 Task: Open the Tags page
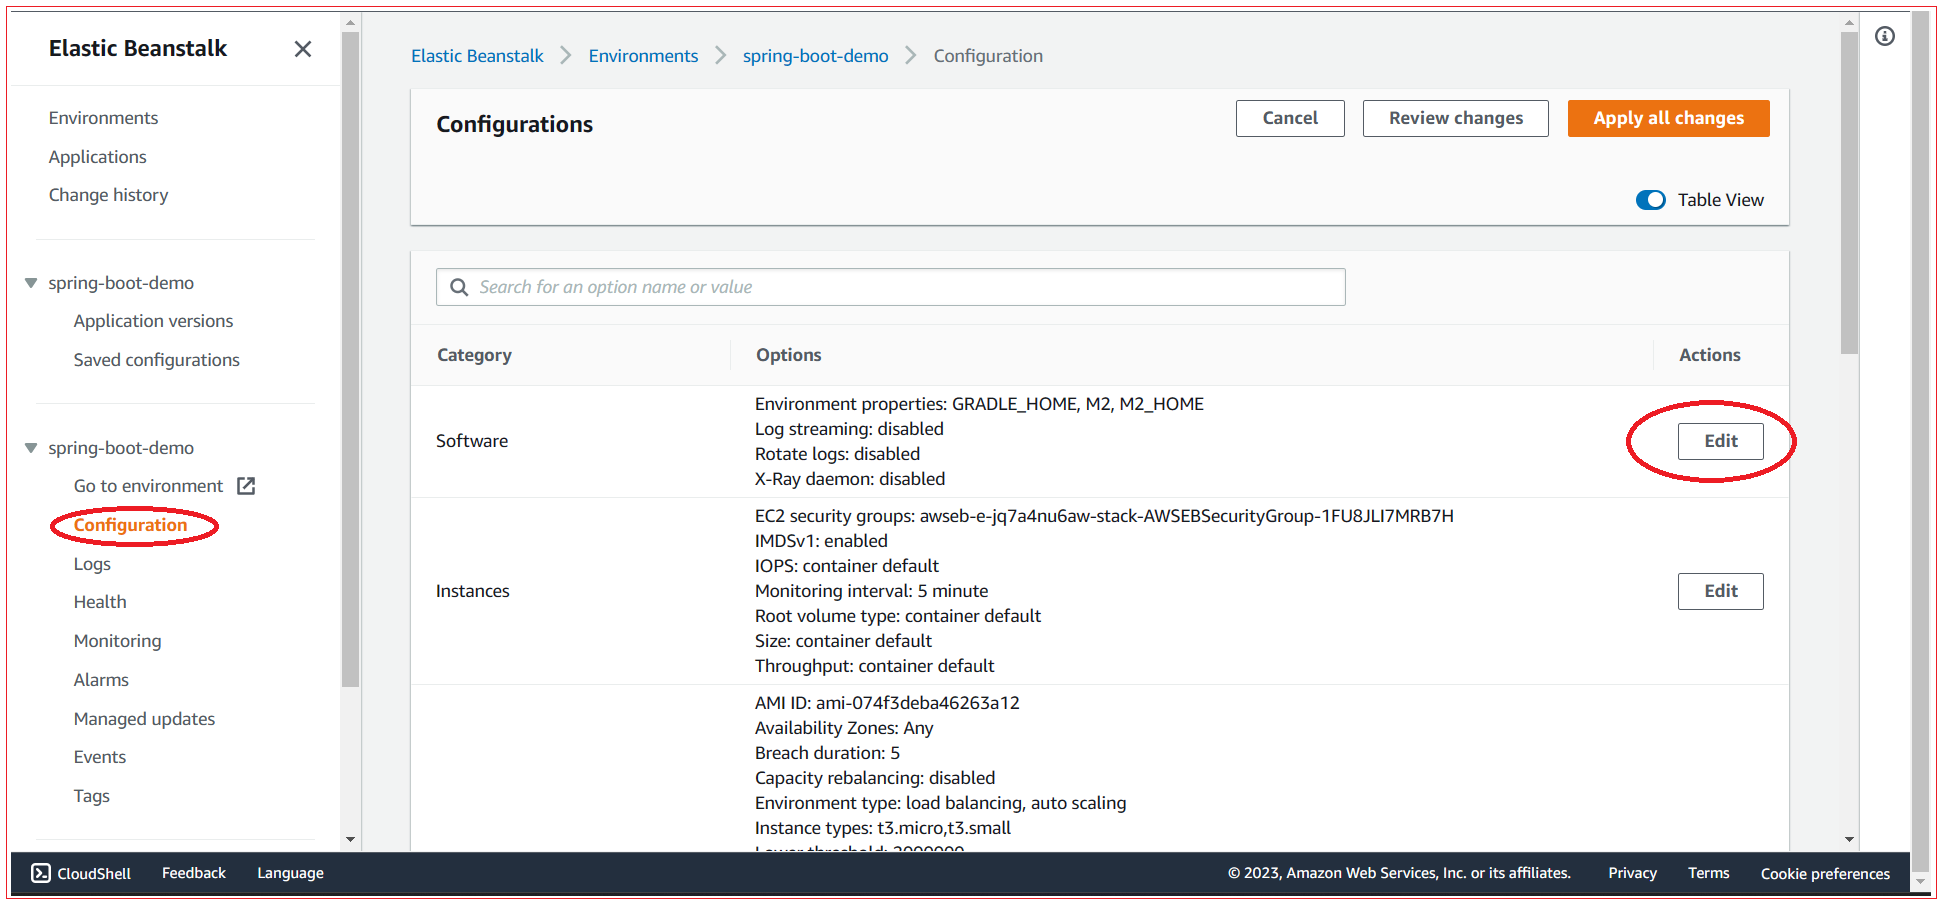91,796
